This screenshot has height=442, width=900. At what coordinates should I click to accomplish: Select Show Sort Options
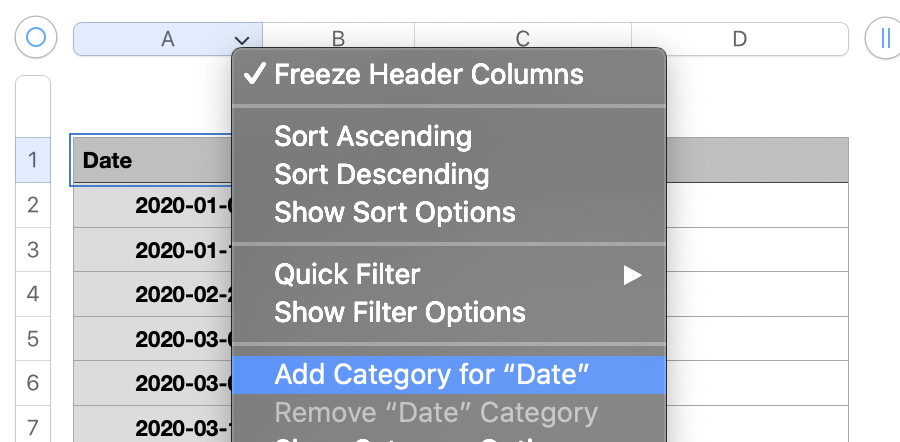click(395, 212)
